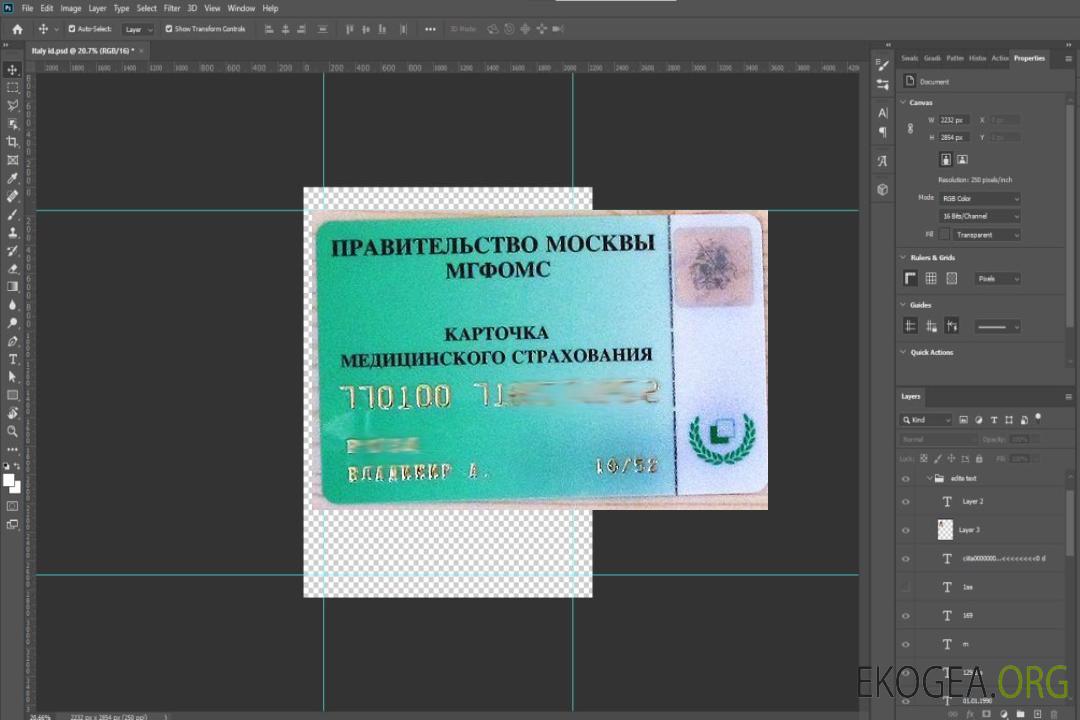
Task: Open the Image menu
Action: (x=71, y=8)
